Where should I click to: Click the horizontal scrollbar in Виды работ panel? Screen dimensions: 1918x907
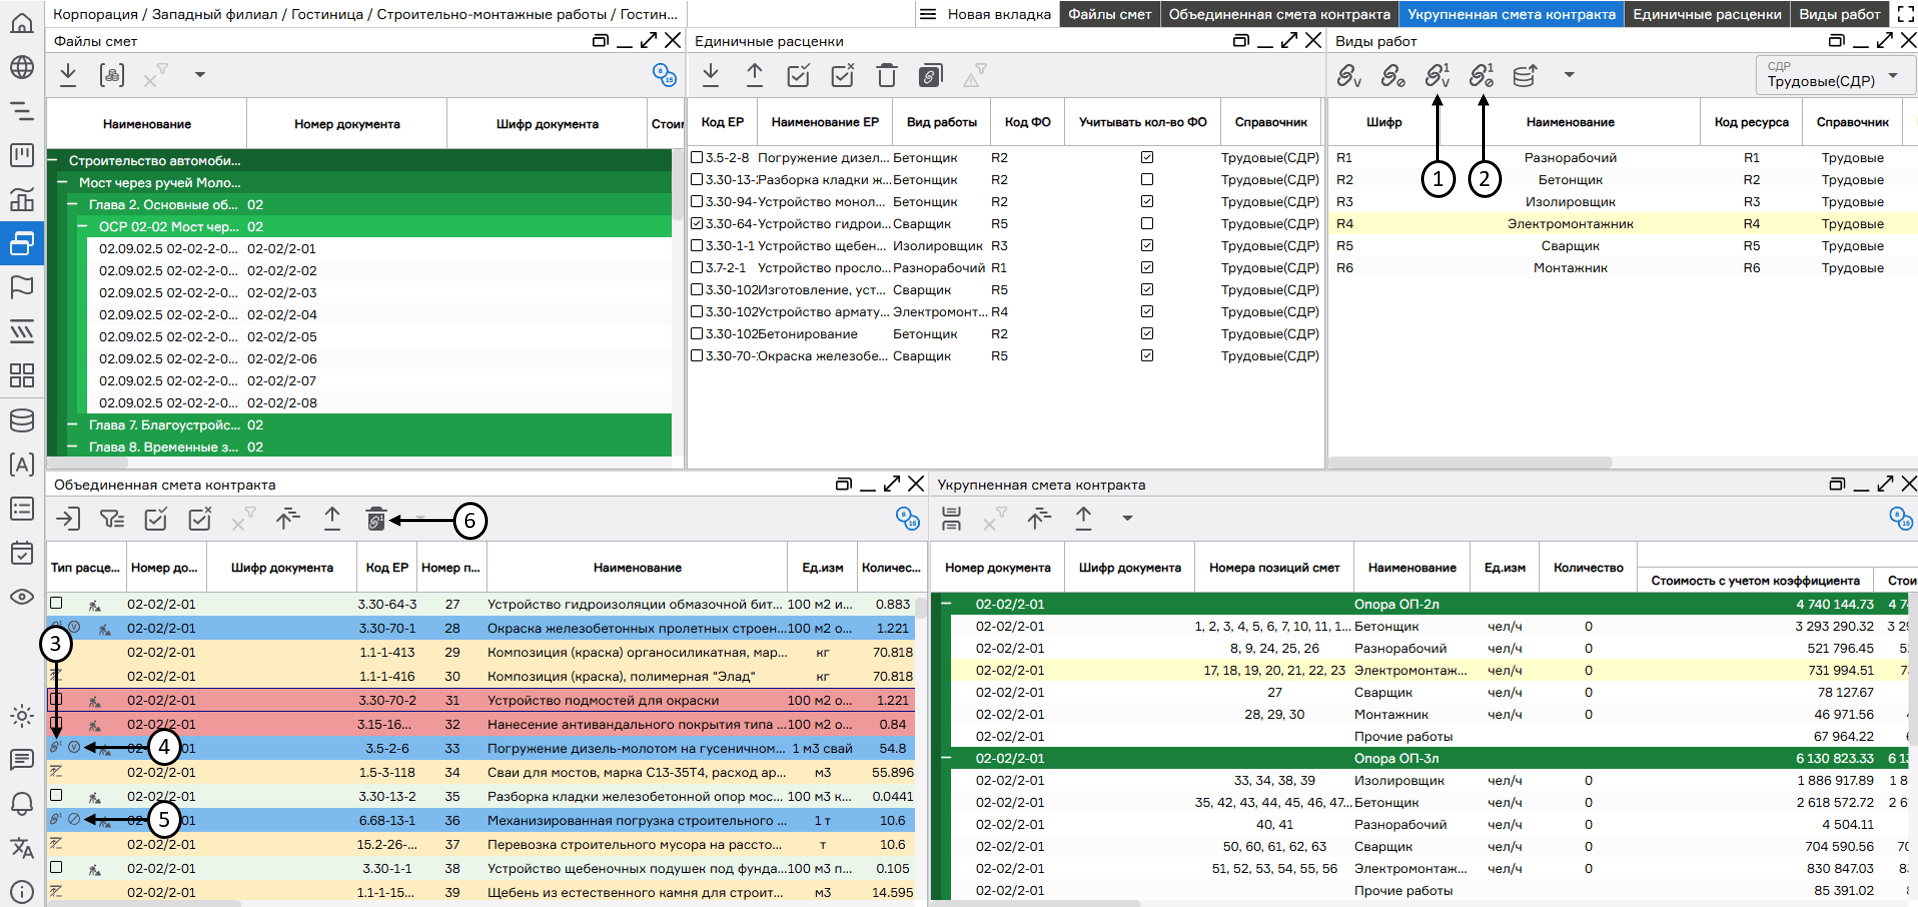(x=1470, y=462)
